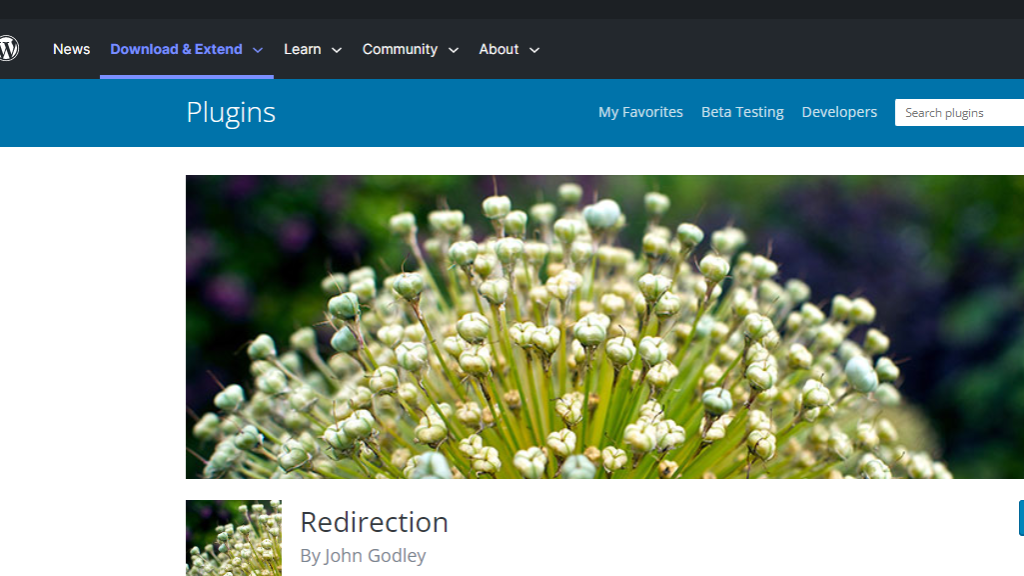
Task: Expand the Download & Extend chevron
Action: pos(258,50)
